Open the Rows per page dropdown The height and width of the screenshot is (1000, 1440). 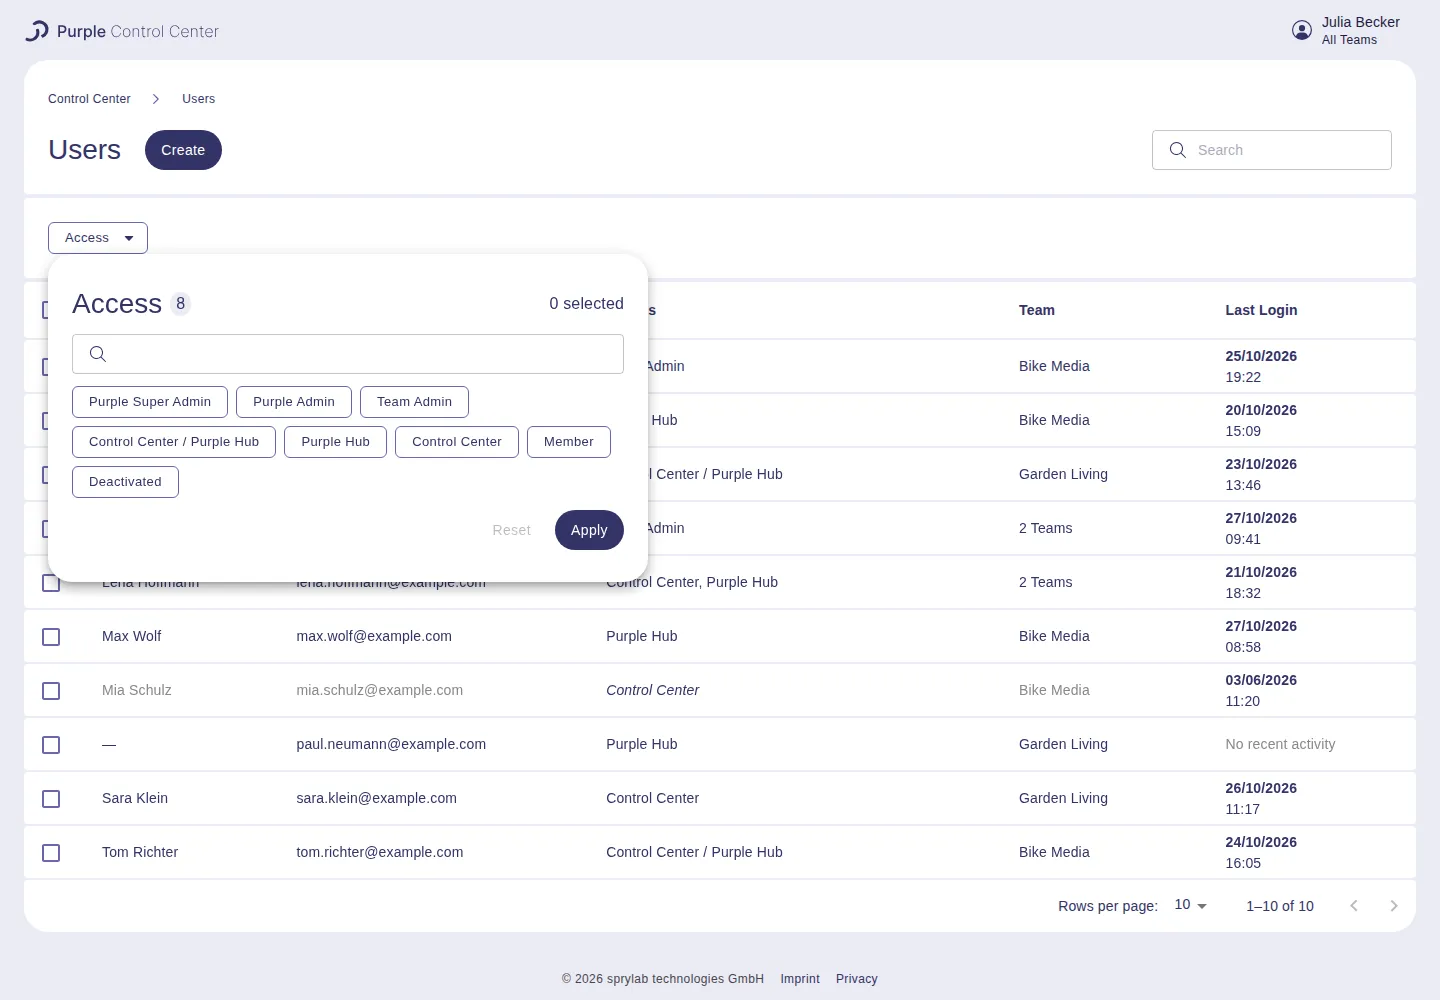[1190, 905]
